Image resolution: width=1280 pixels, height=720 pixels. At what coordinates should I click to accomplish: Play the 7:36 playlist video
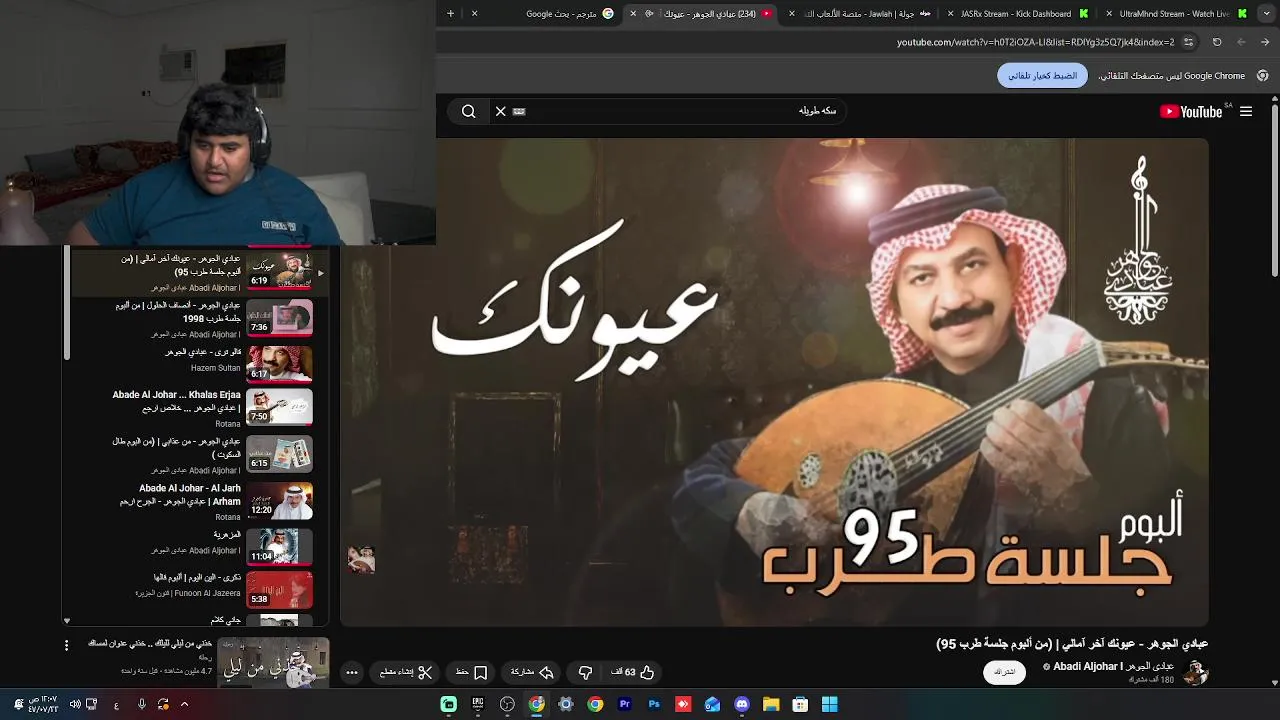[280, 318]
